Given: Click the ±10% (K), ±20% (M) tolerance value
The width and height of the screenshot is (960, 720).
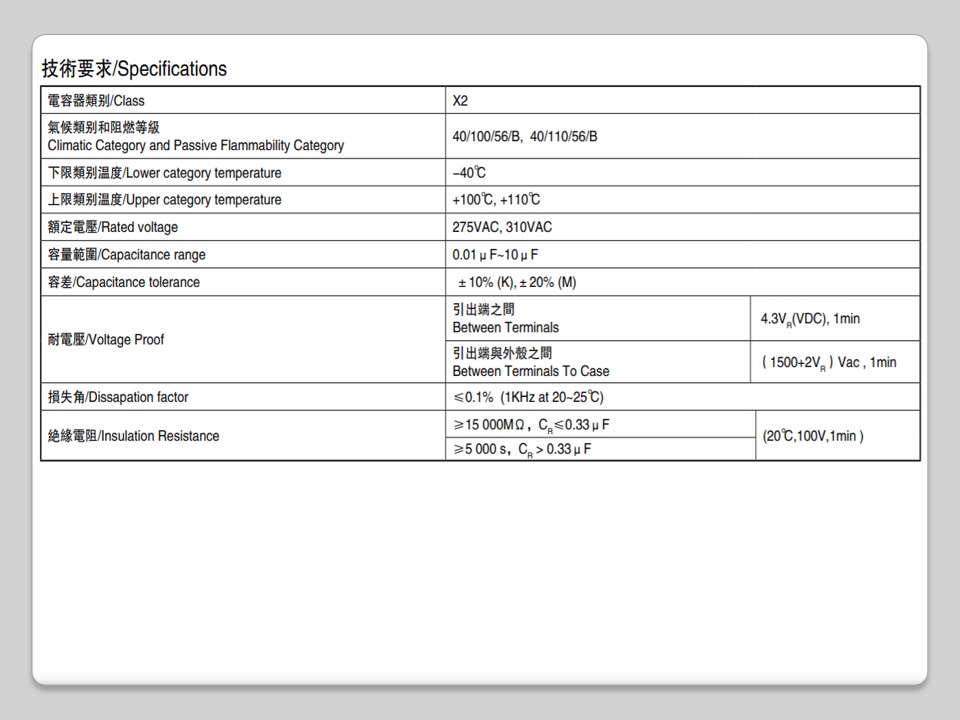Looking at the screenshot, I should pyautogui.click(x=517, y=282).
